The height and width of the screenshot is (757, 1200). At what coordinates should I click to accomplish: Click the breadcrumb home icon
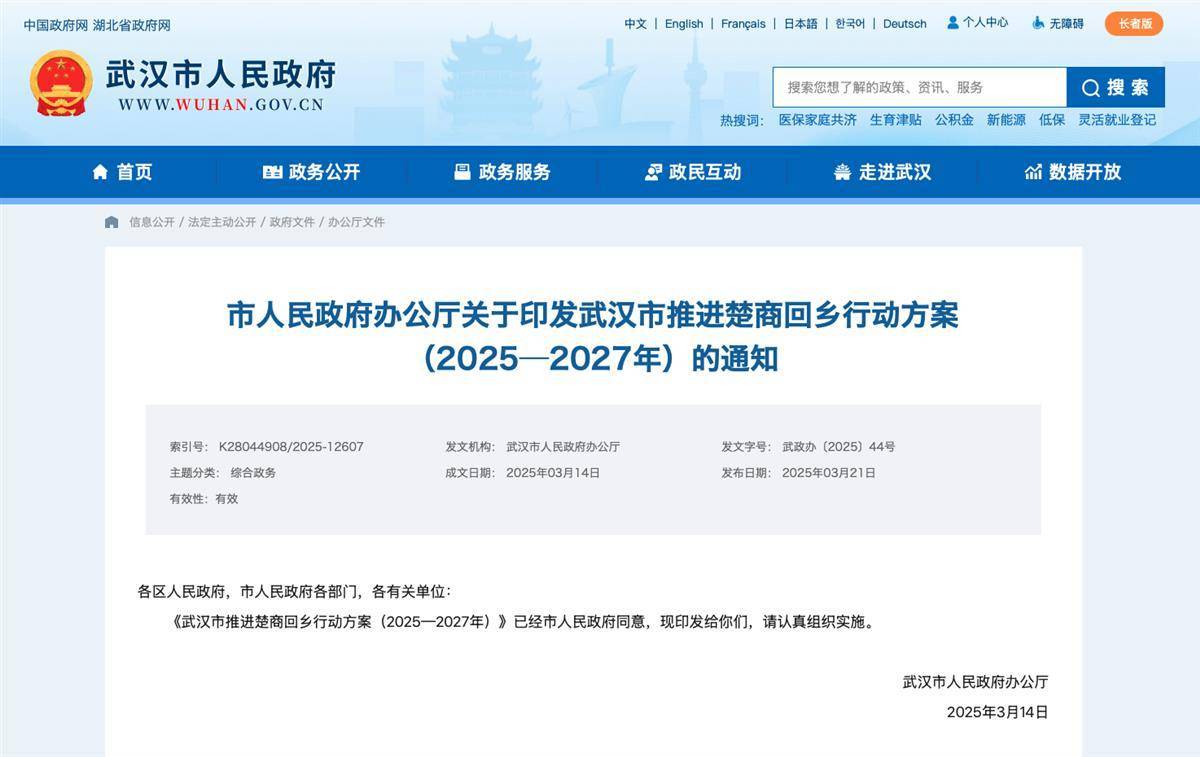(112, 222)
